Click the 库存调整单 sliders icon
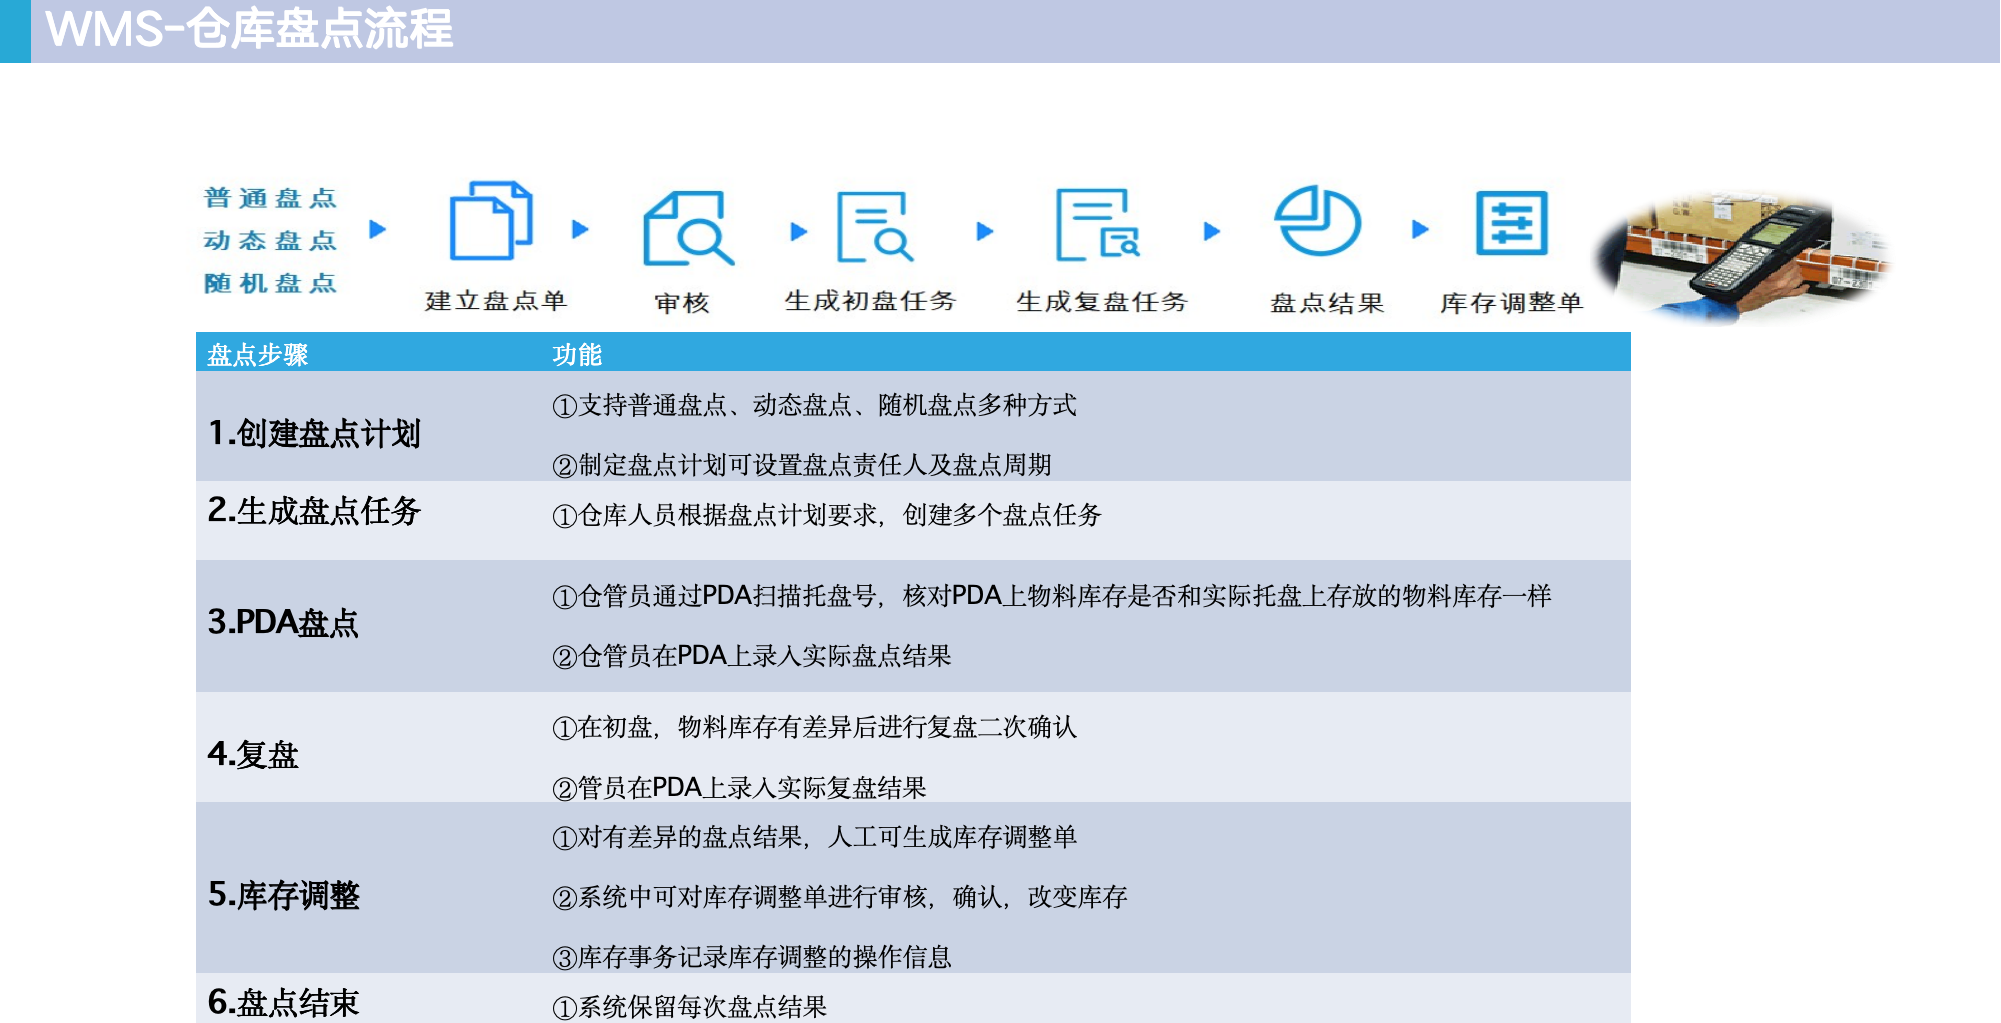This screenshot has height=1023, width=2001. (1511, 223)
